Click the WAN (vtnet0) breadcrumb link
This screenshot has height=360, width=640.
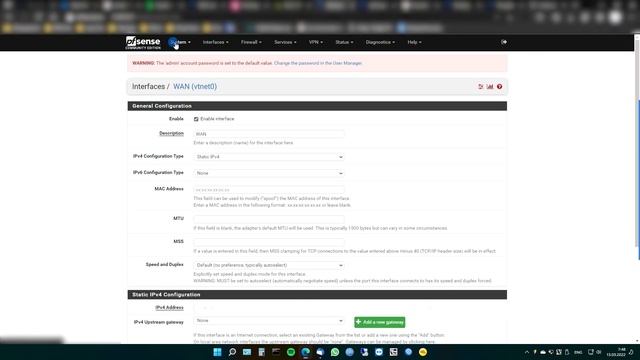point(195,87)
